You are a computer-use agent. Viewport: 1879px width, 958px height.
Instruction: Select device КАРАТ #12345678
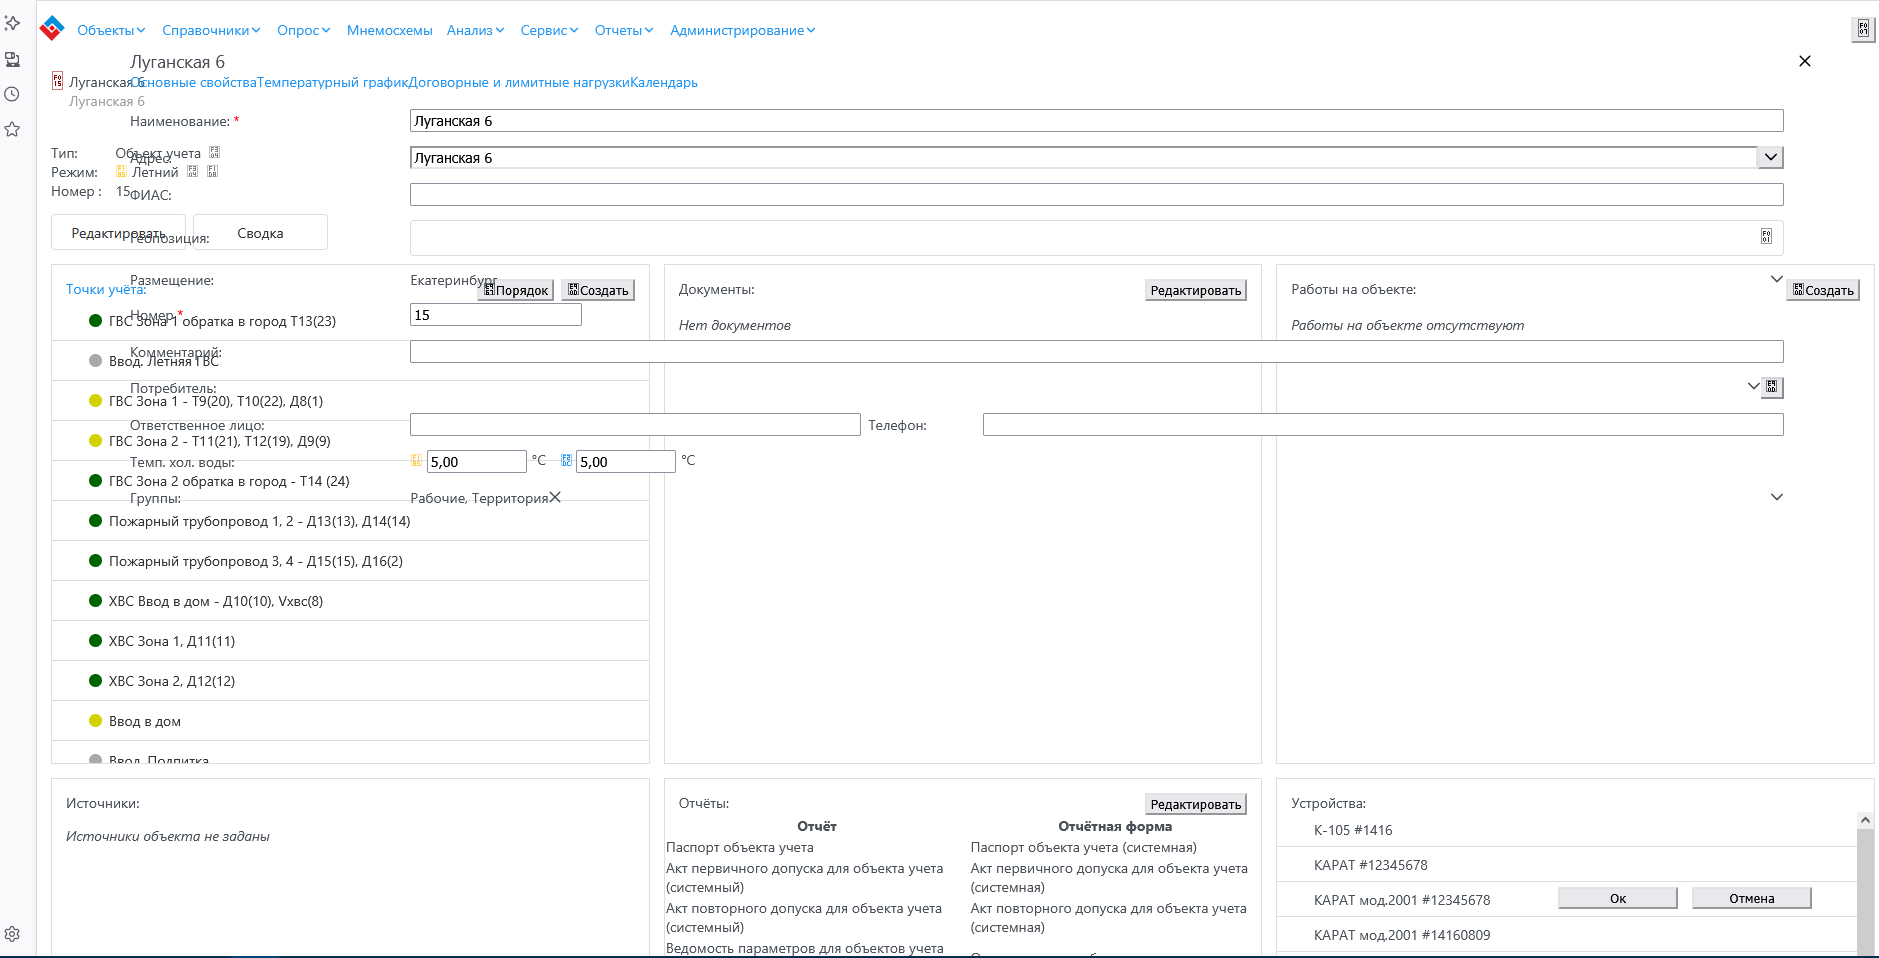tap(1567, 865)
